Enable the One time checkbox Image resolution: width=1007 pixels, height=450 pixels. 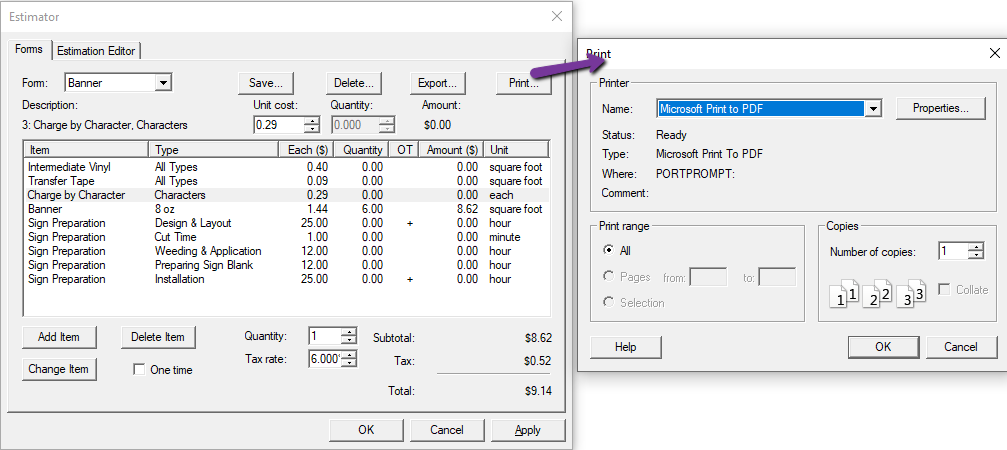pos(139,370)
